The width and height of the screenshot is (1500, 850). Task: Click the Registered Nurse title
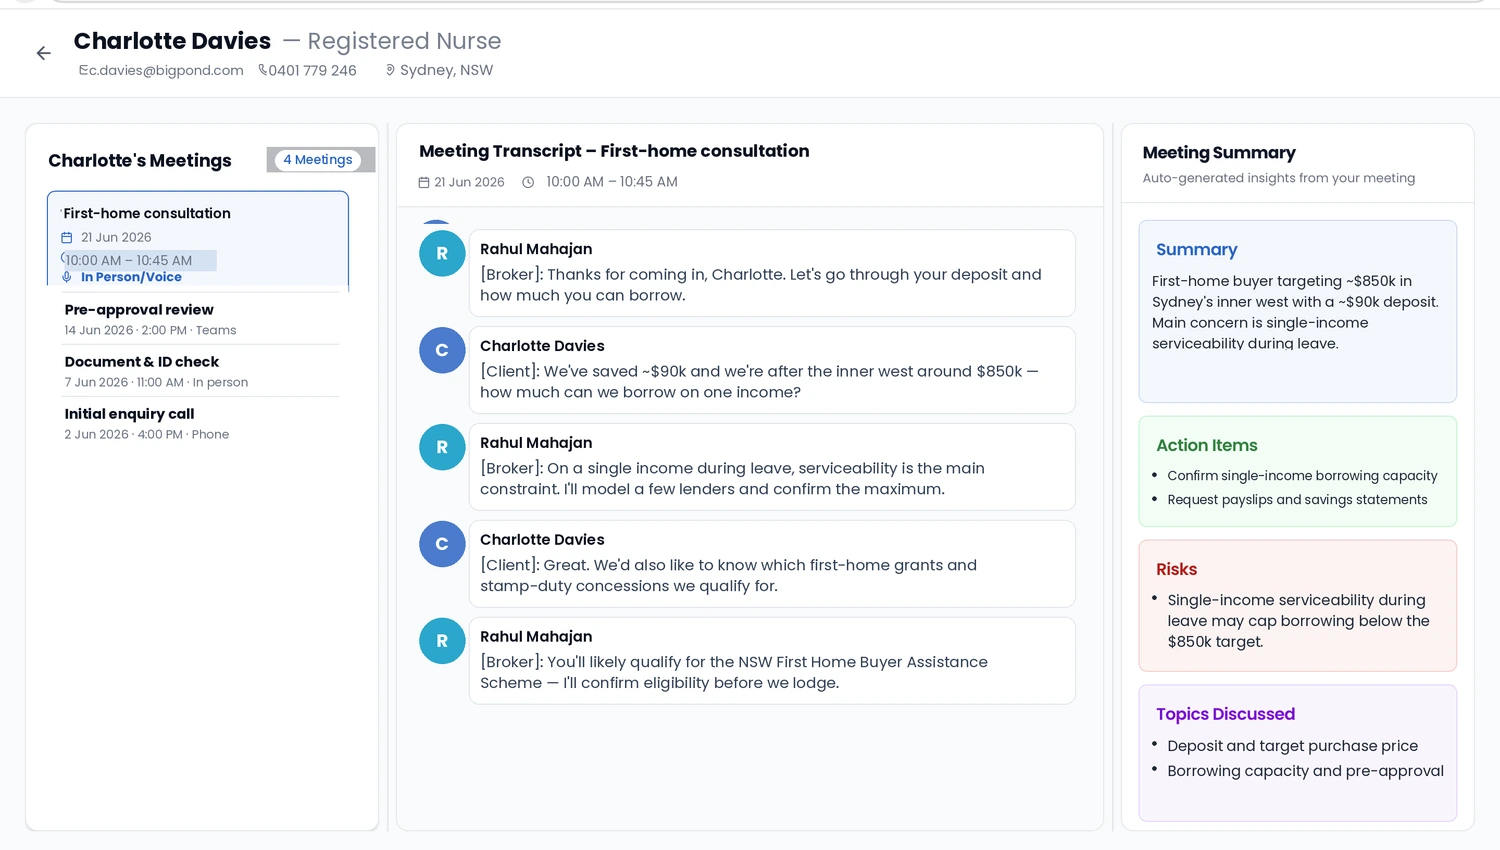point(404,41)
